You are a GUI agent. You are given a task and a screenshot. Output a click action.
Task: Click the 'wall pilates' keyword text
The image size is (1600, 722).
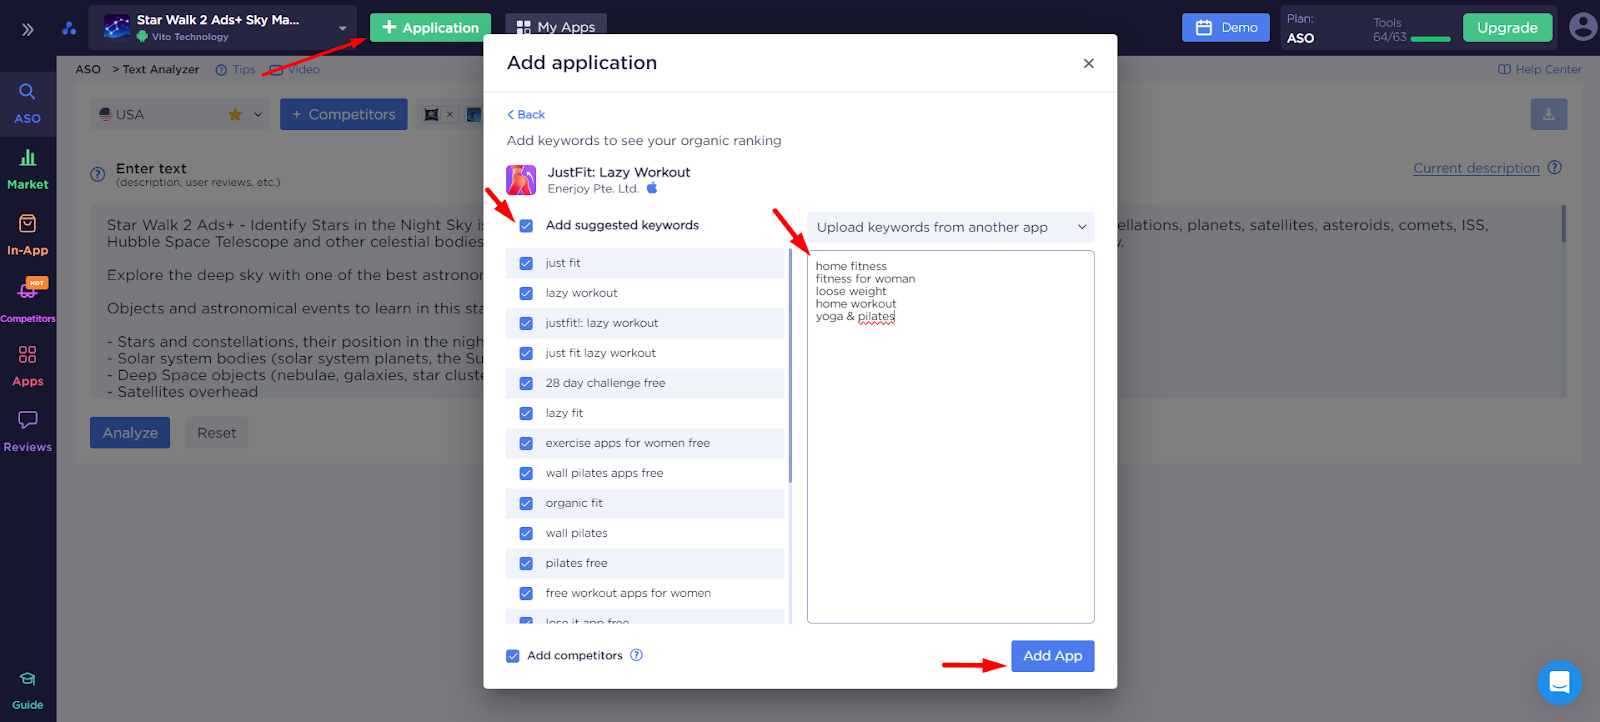click(576, 533)
